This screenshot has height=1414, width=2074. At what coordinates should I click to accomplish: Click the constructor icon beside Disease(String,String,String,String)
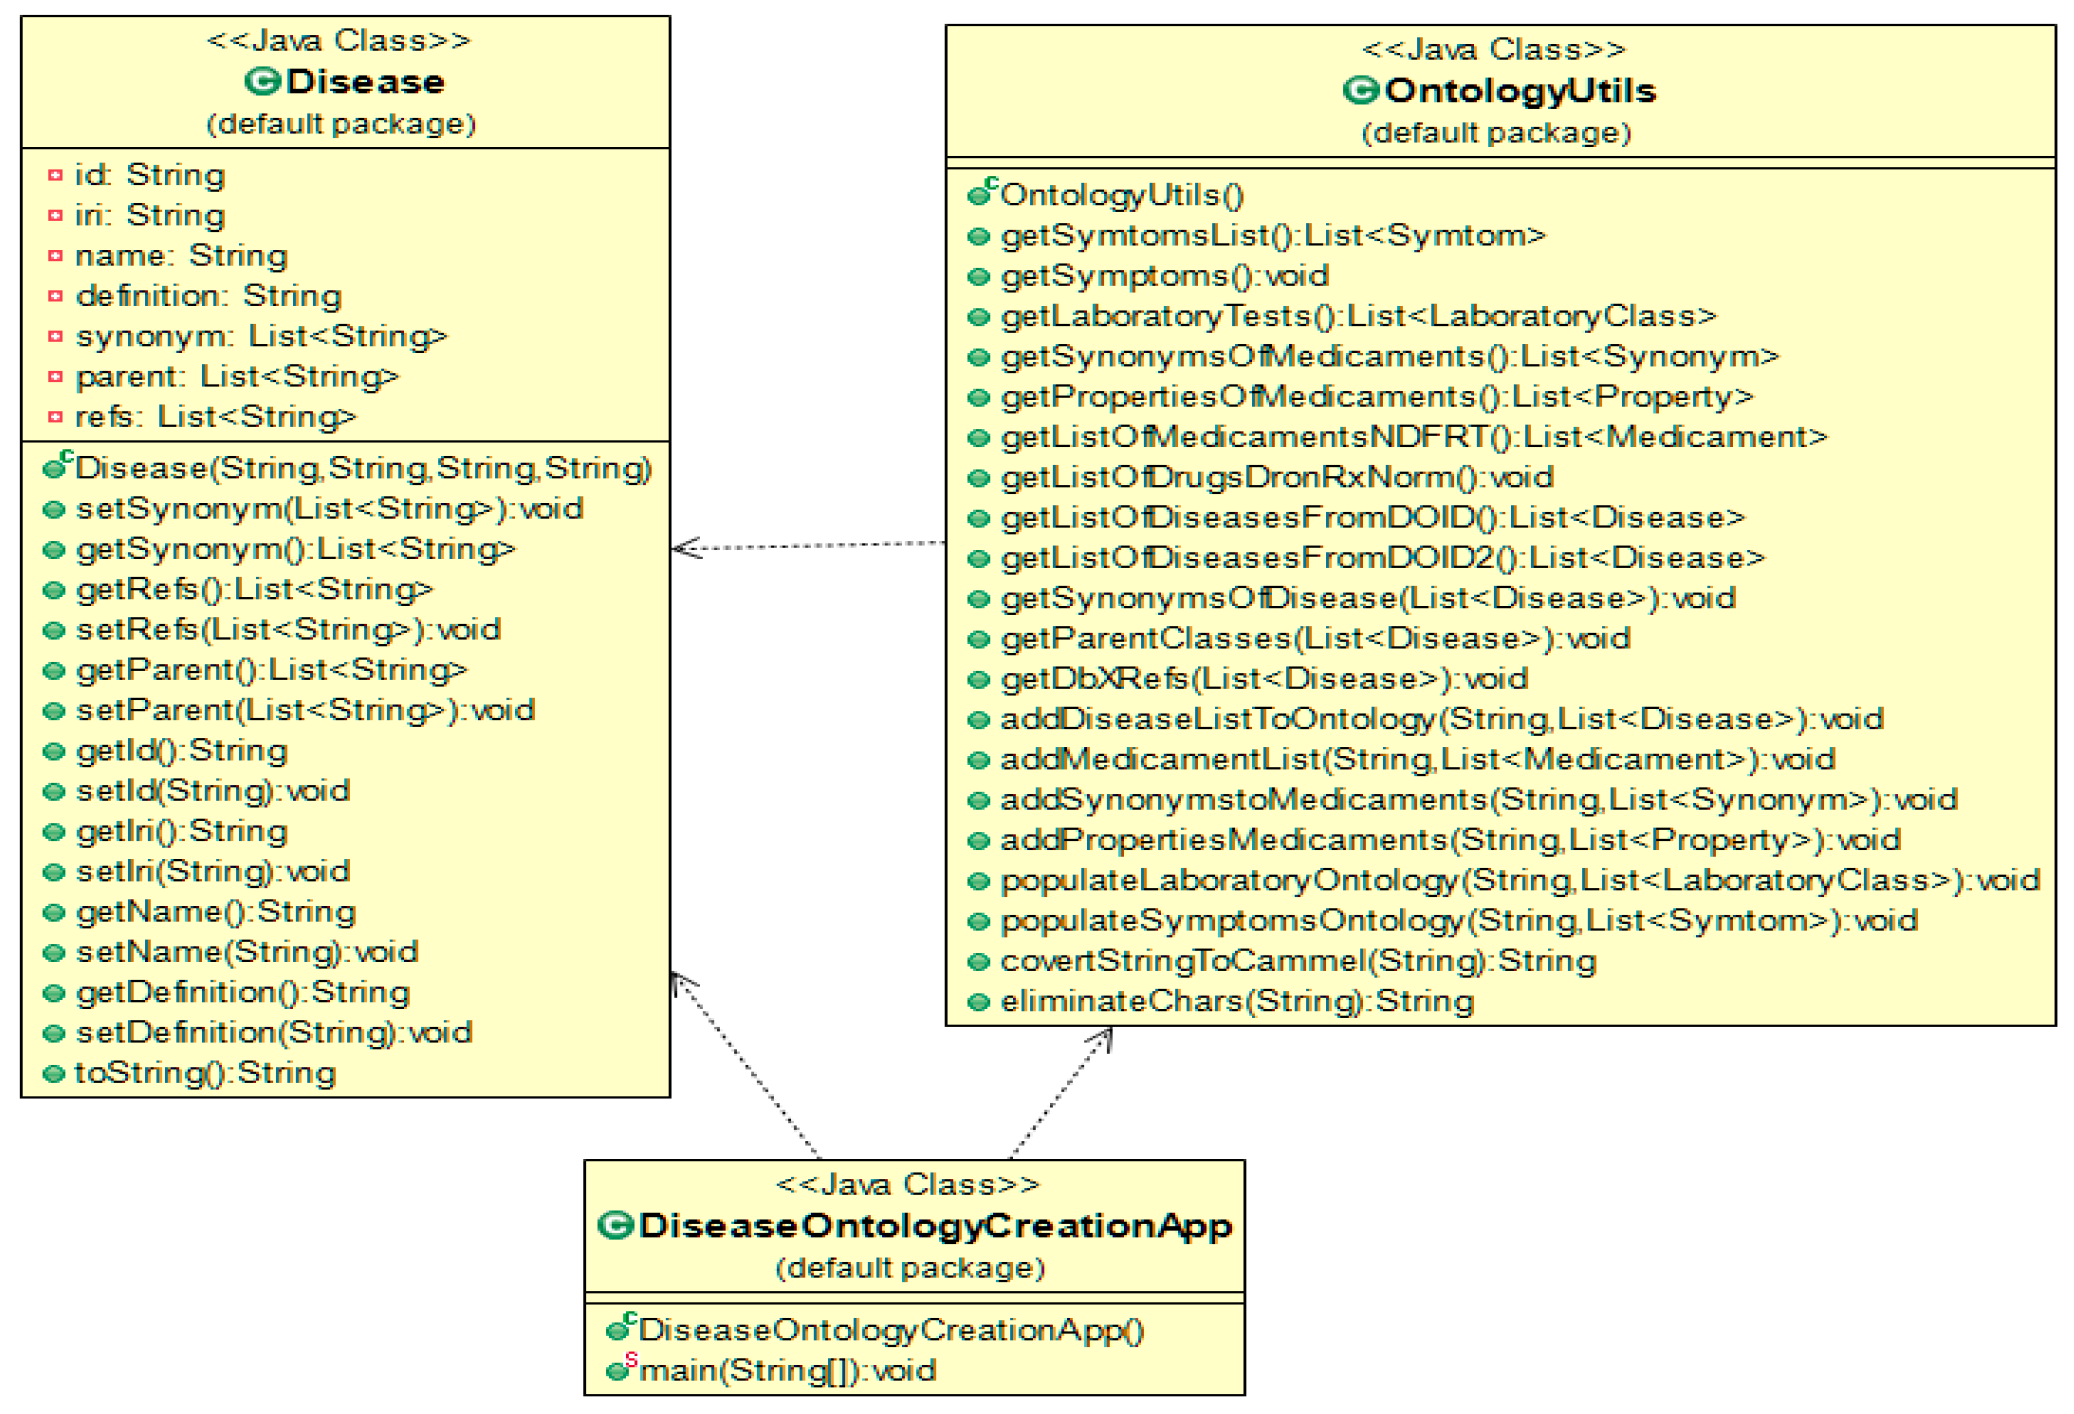pyautogui.click(x=57, y=467)
